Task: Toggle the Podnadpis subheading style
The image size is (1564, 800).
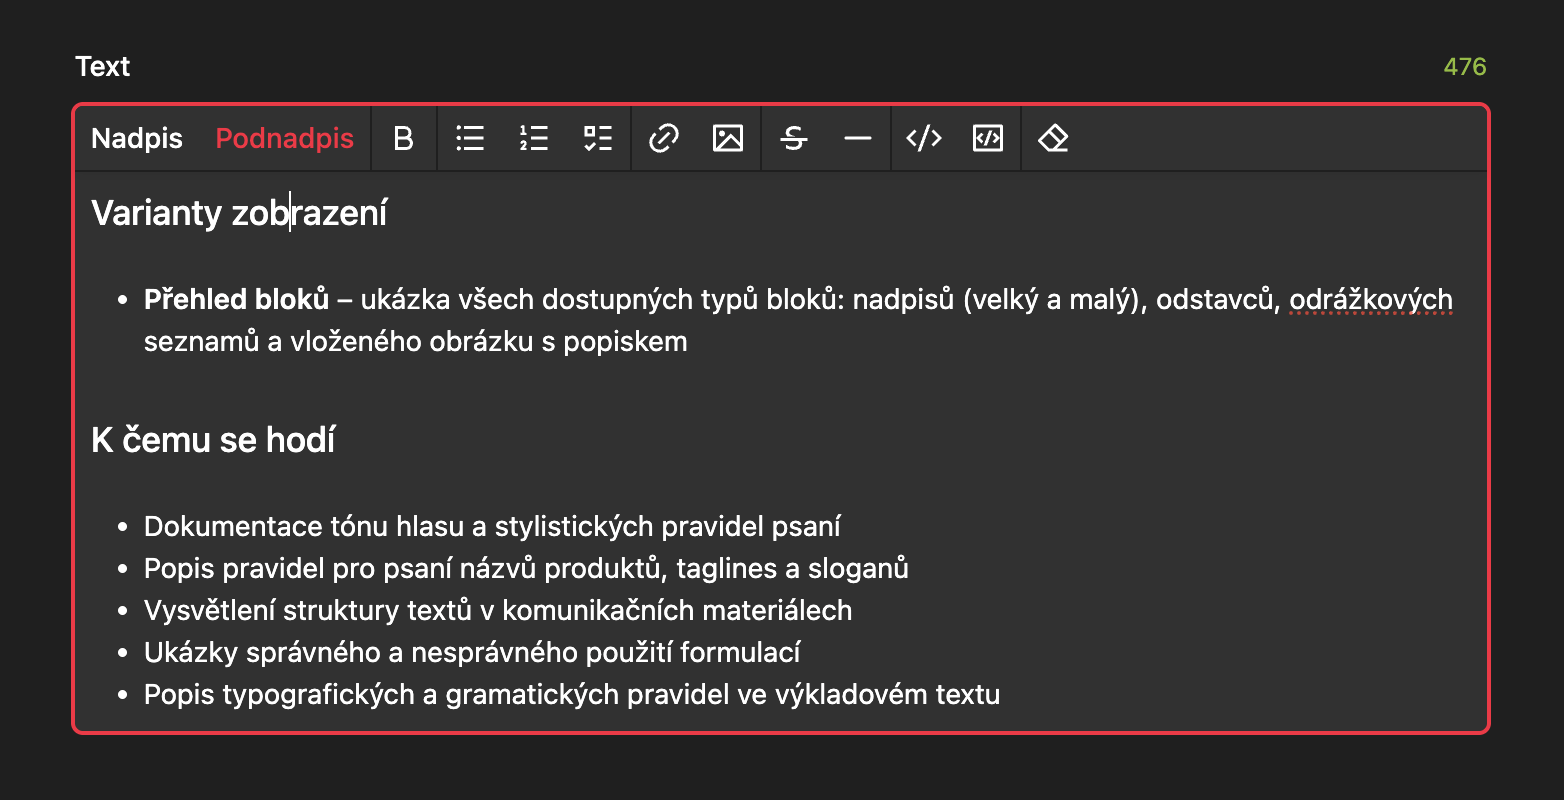Action: [285, 138]
